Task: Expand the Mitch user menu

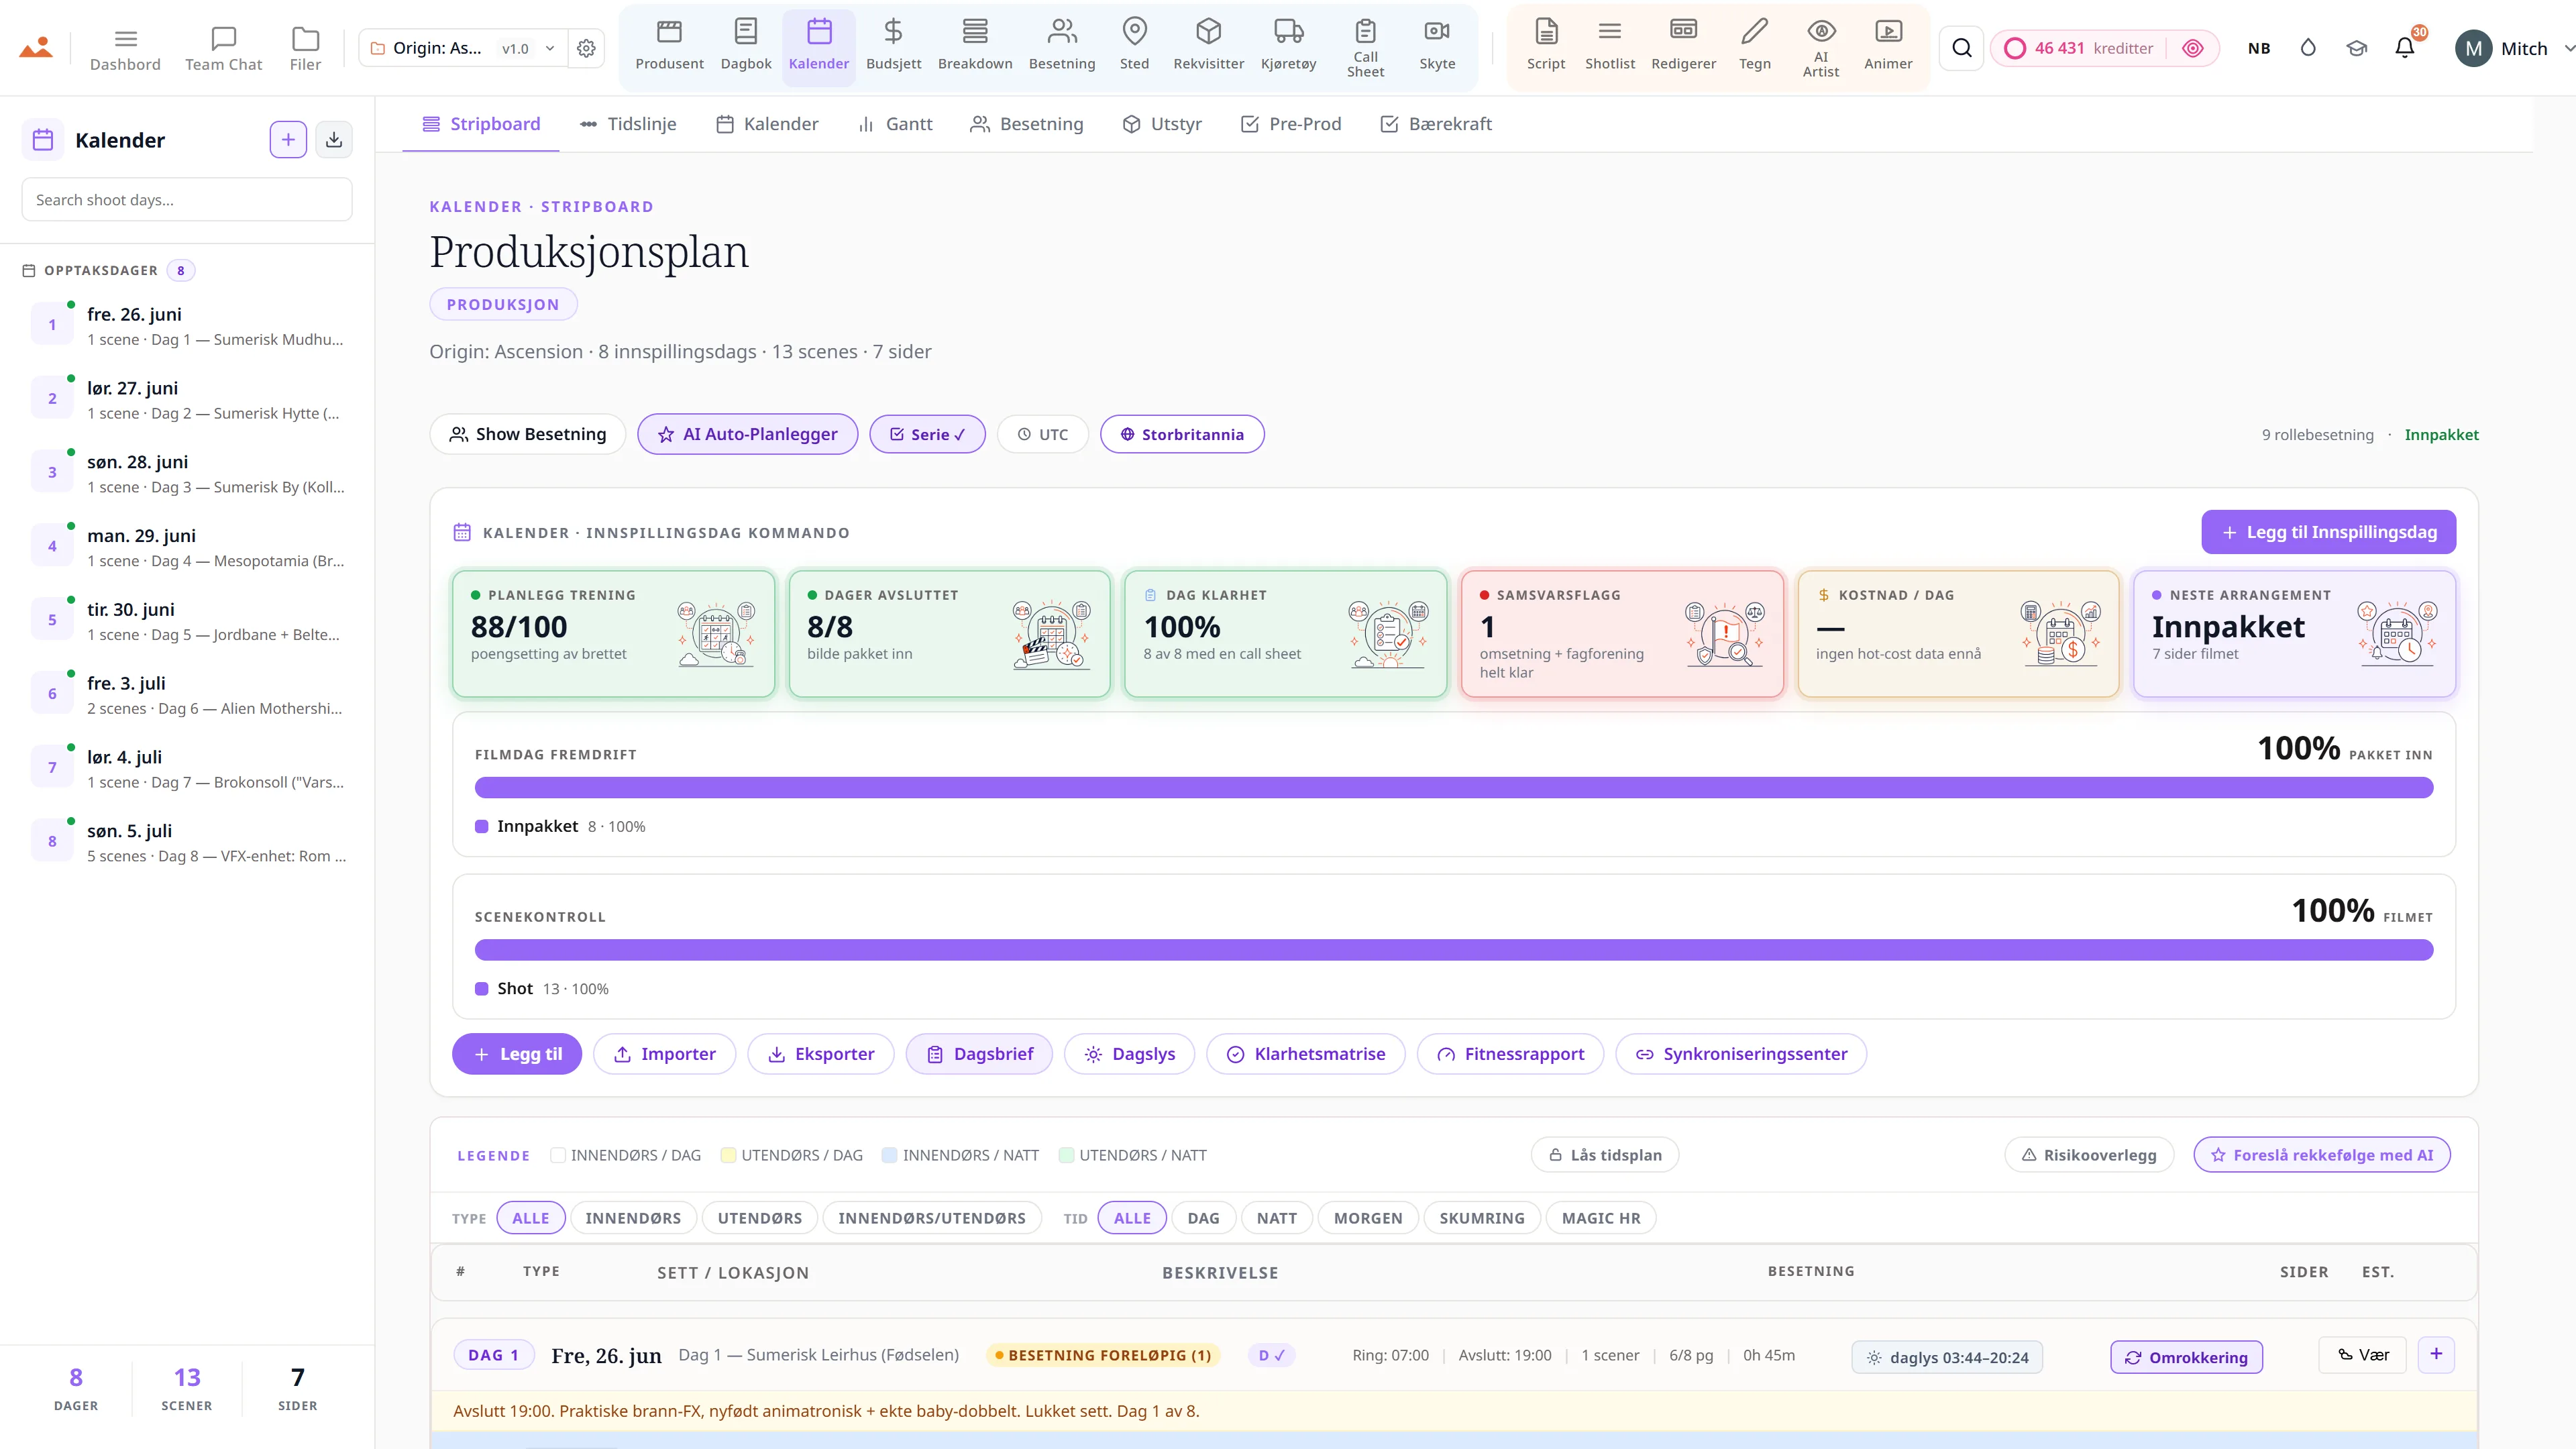Action: coord(2514,48)
